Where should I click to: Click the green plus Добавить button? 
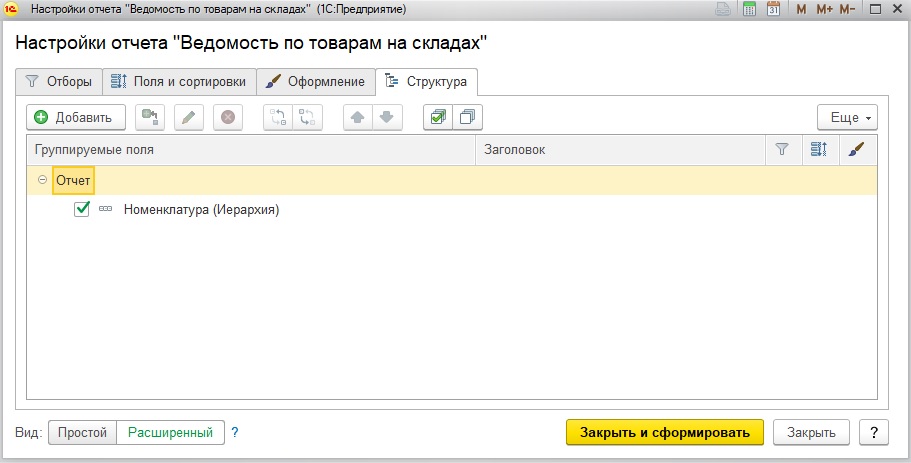coord(76,117)
